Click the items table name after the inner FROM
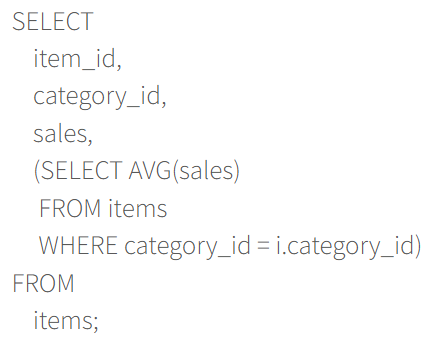 [138, 208]
